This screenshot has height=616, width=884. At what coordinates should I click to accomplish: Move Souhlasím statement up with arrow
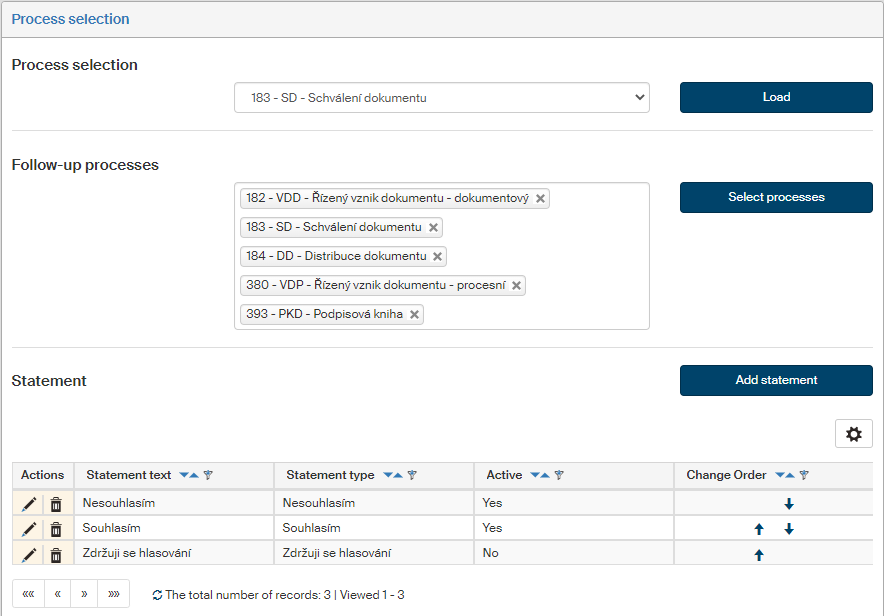coord(759,529)
